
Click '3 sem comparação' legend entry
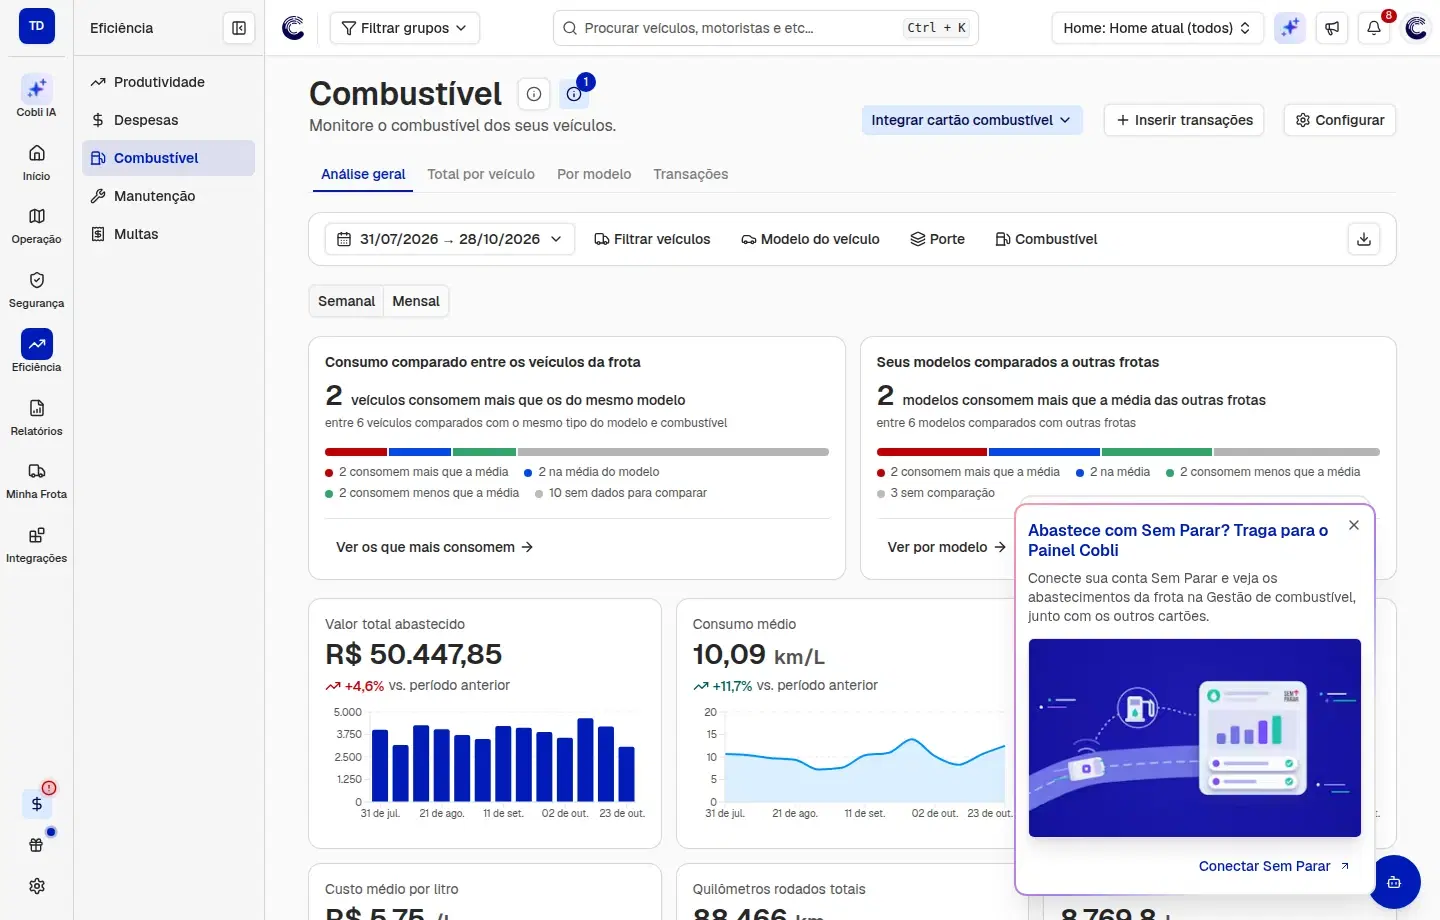(936, 493)
